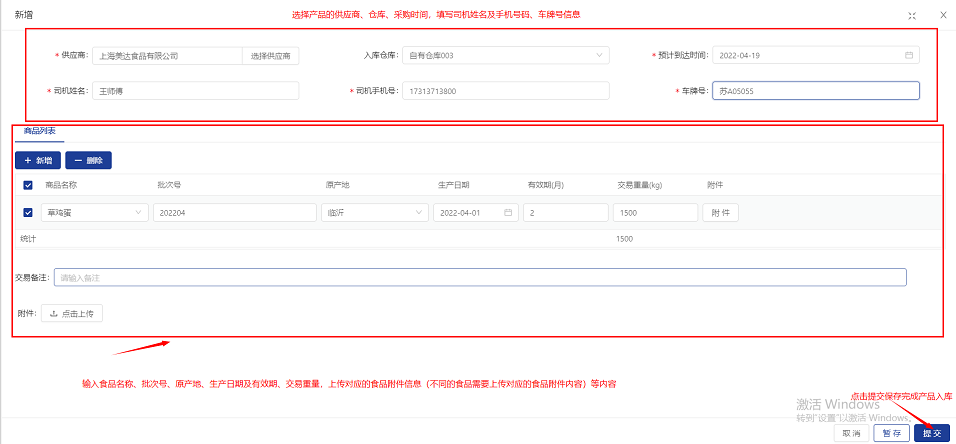The height and width of the screenshot is (444, 956).
Task: Click the fullscreen expand icon in dialog header
Action: 911,16
